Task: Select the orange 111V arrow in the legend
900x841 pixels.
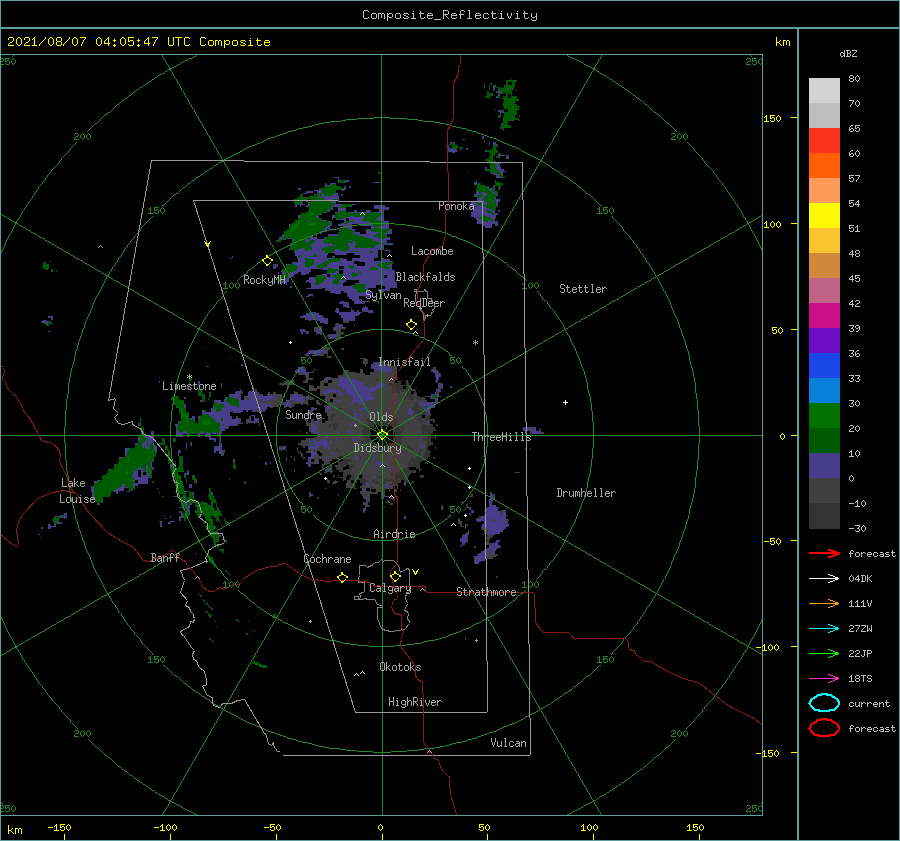Action: click(824, 603)
